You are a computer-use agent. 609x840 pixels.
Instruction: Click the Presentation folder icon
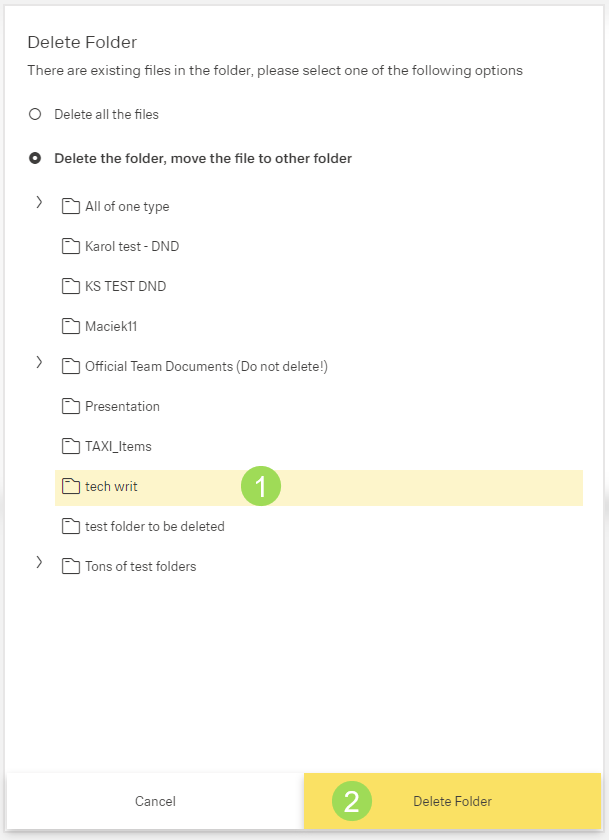[x=70, y=406]
